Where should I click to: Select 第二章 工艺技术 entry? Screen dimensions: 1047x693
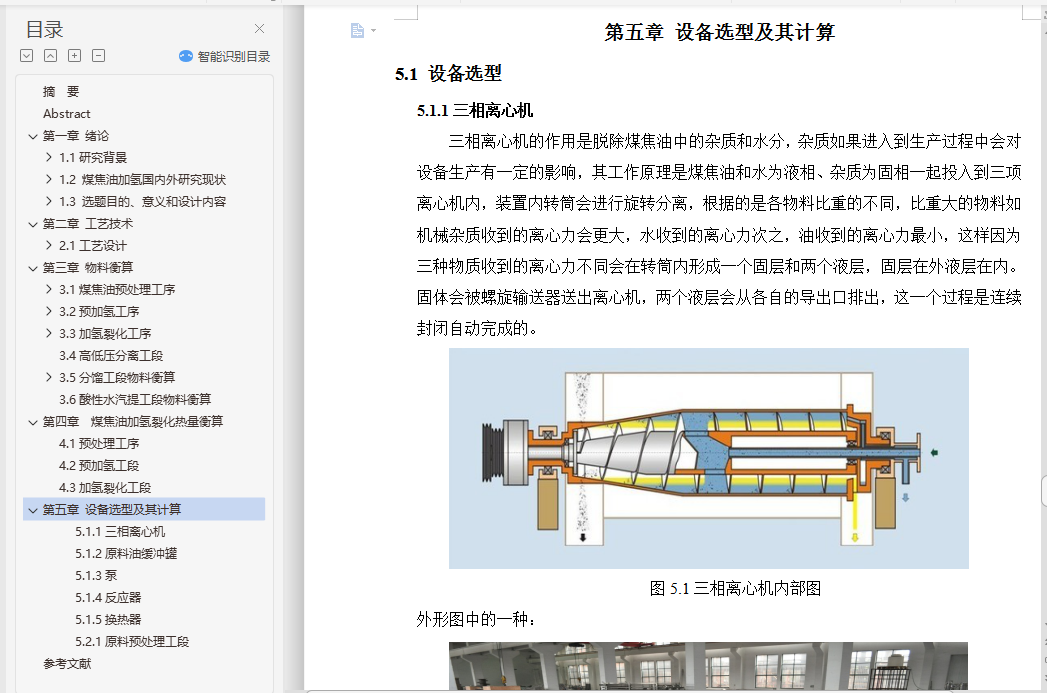coord(87,224)
